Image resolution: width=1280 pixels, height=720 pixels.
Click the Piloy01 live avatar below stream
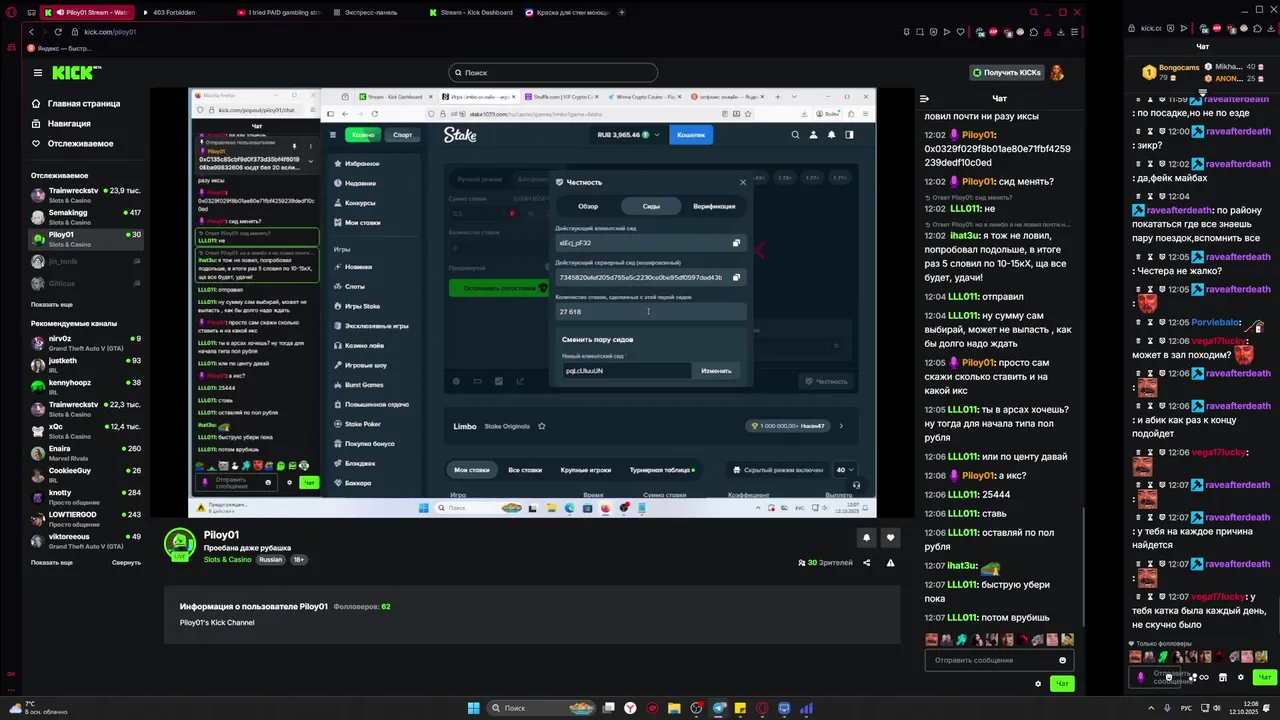click(x=180, y=544)
